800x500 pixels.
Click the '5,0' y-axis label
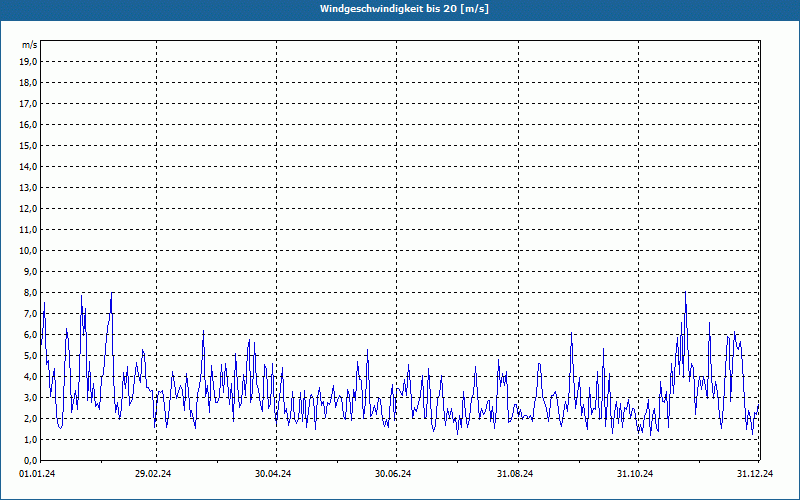[31, 356]
